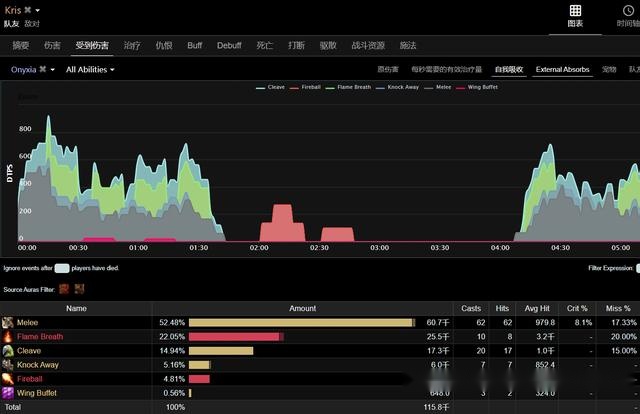The image size is (640, 414).
Task: Open the 施法 casts tab
Action: coord(408,45)
